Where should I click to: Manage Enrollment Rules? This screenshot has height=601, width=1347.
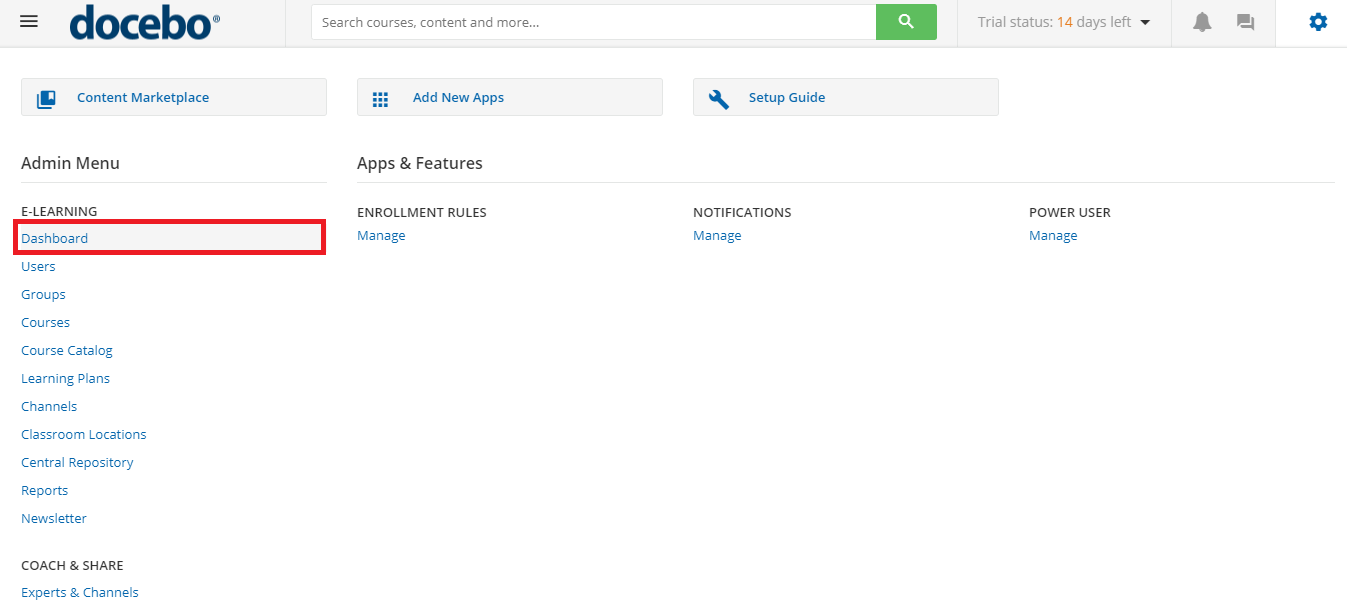[x=381, y=235]
